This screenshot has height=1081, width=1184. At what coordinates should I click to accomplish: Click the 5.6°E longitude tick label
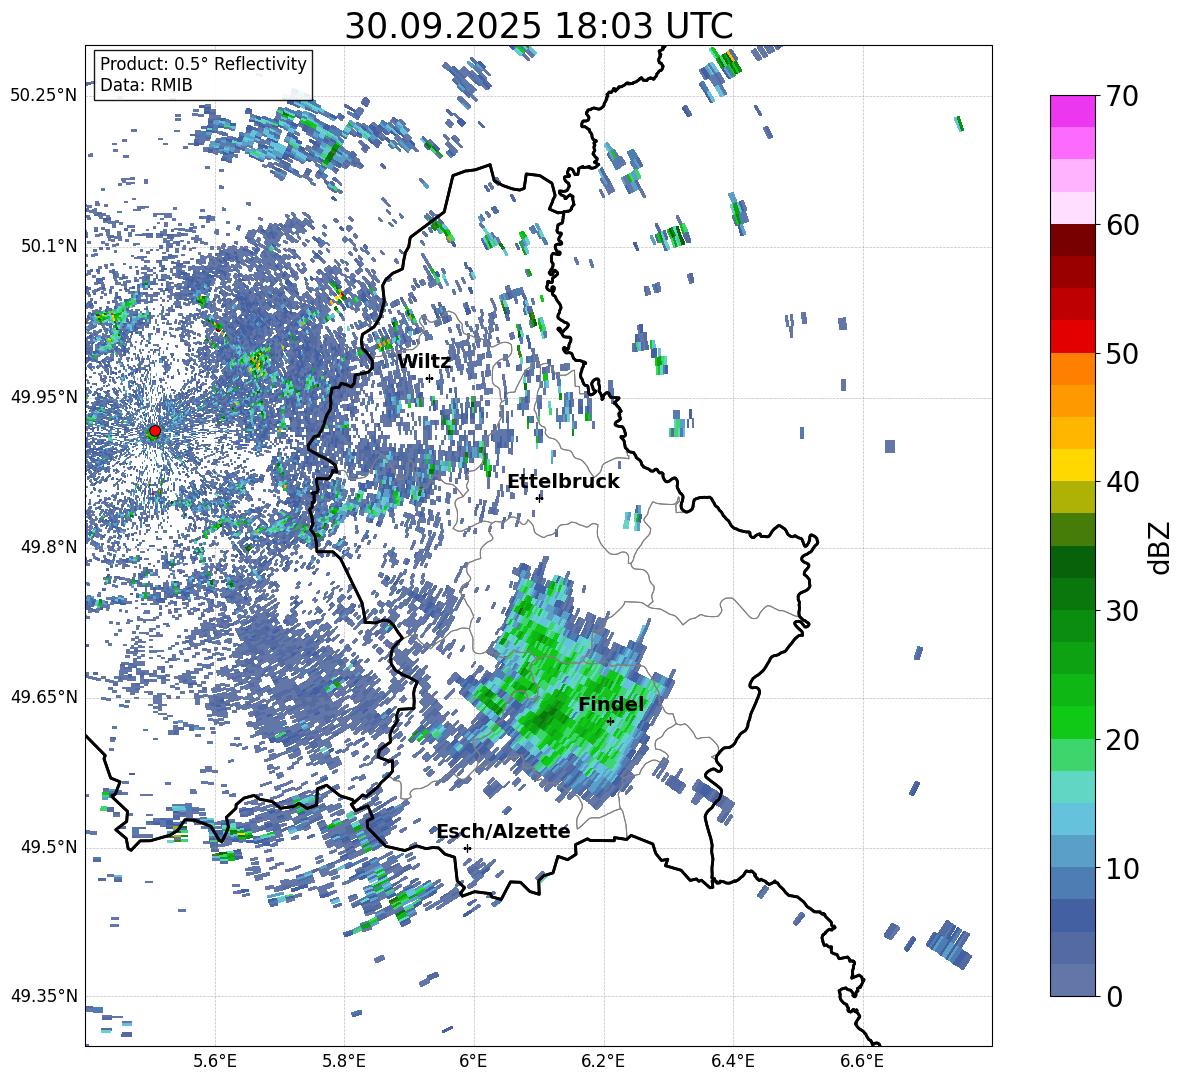pos(215,1061)
